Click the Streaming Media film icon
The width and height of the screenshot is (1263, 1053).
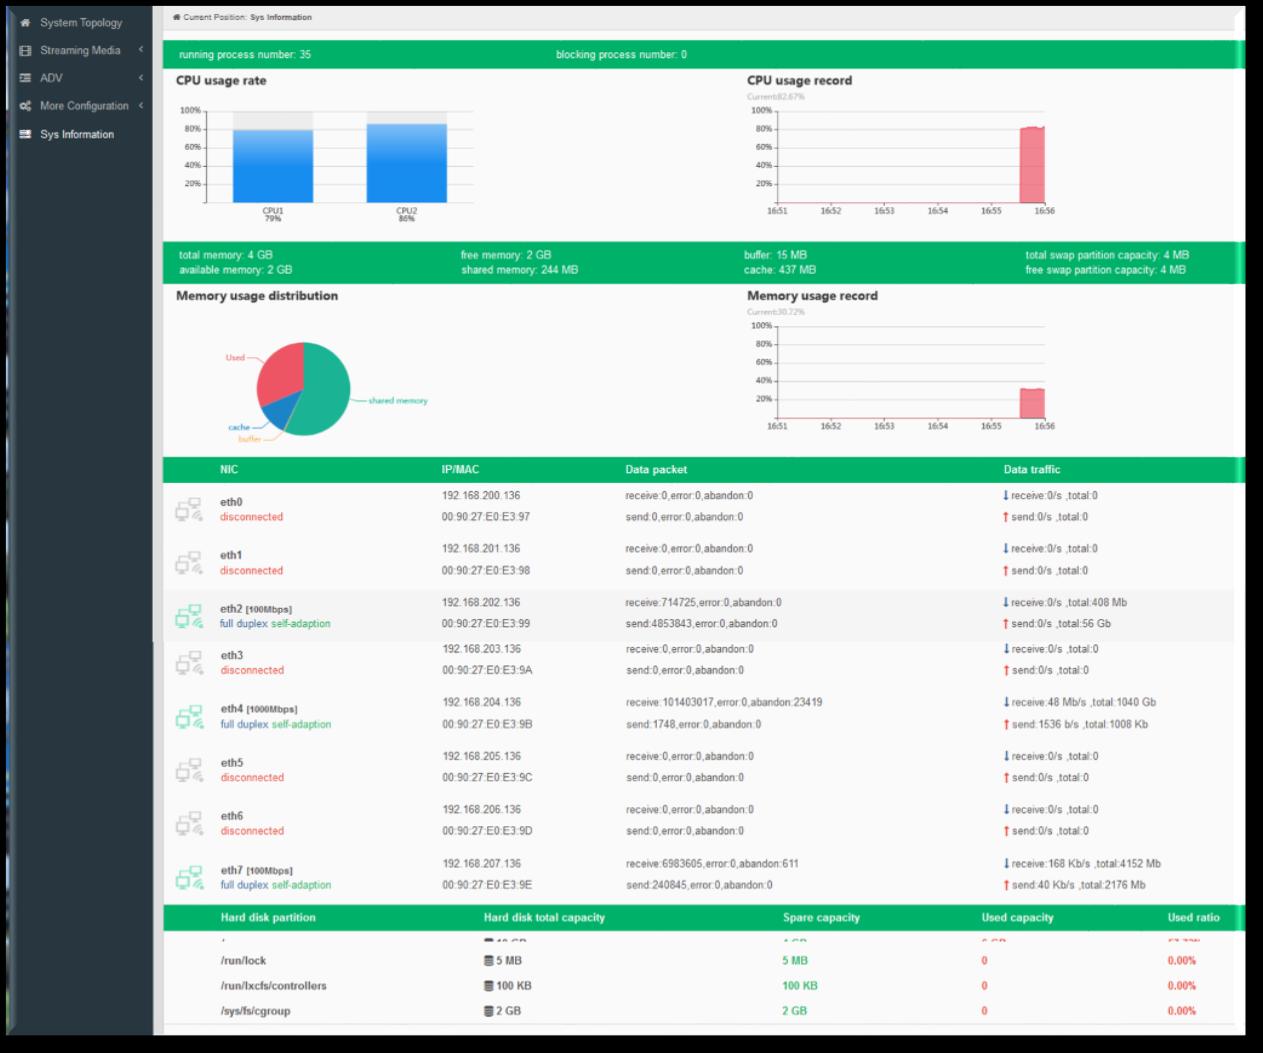coord(26,51)
